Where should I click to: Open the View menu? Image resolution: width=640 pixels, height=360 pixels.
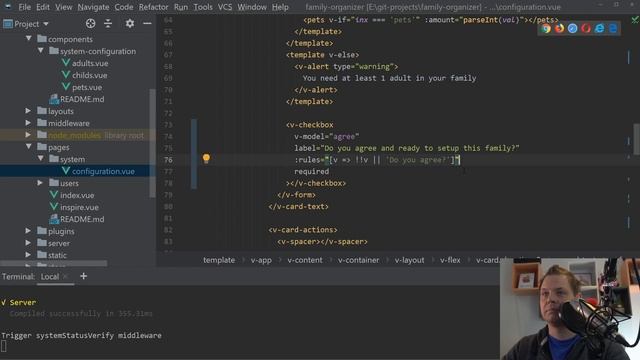coord(64,7)
